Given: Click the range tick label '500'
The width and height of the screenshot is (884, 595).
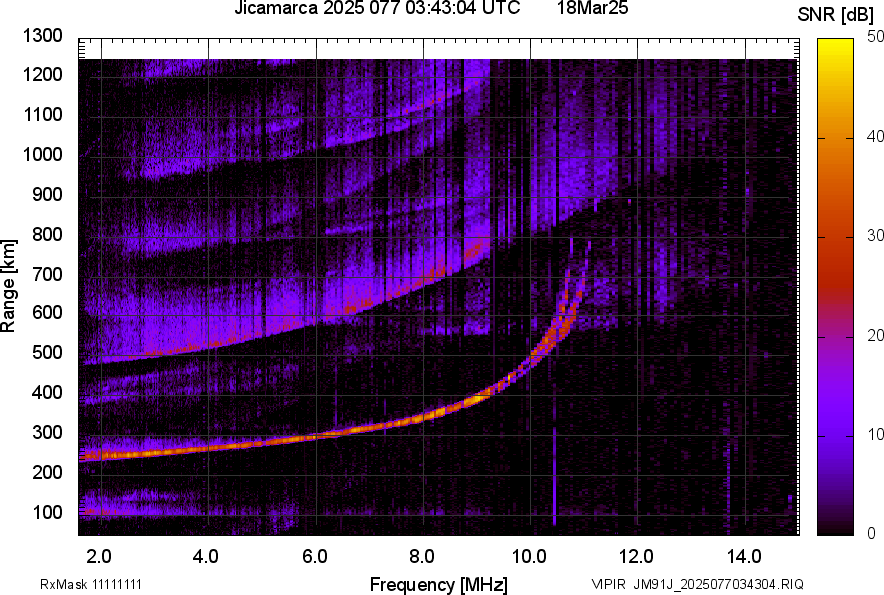Looking at the screenshot, I should 47,352.
